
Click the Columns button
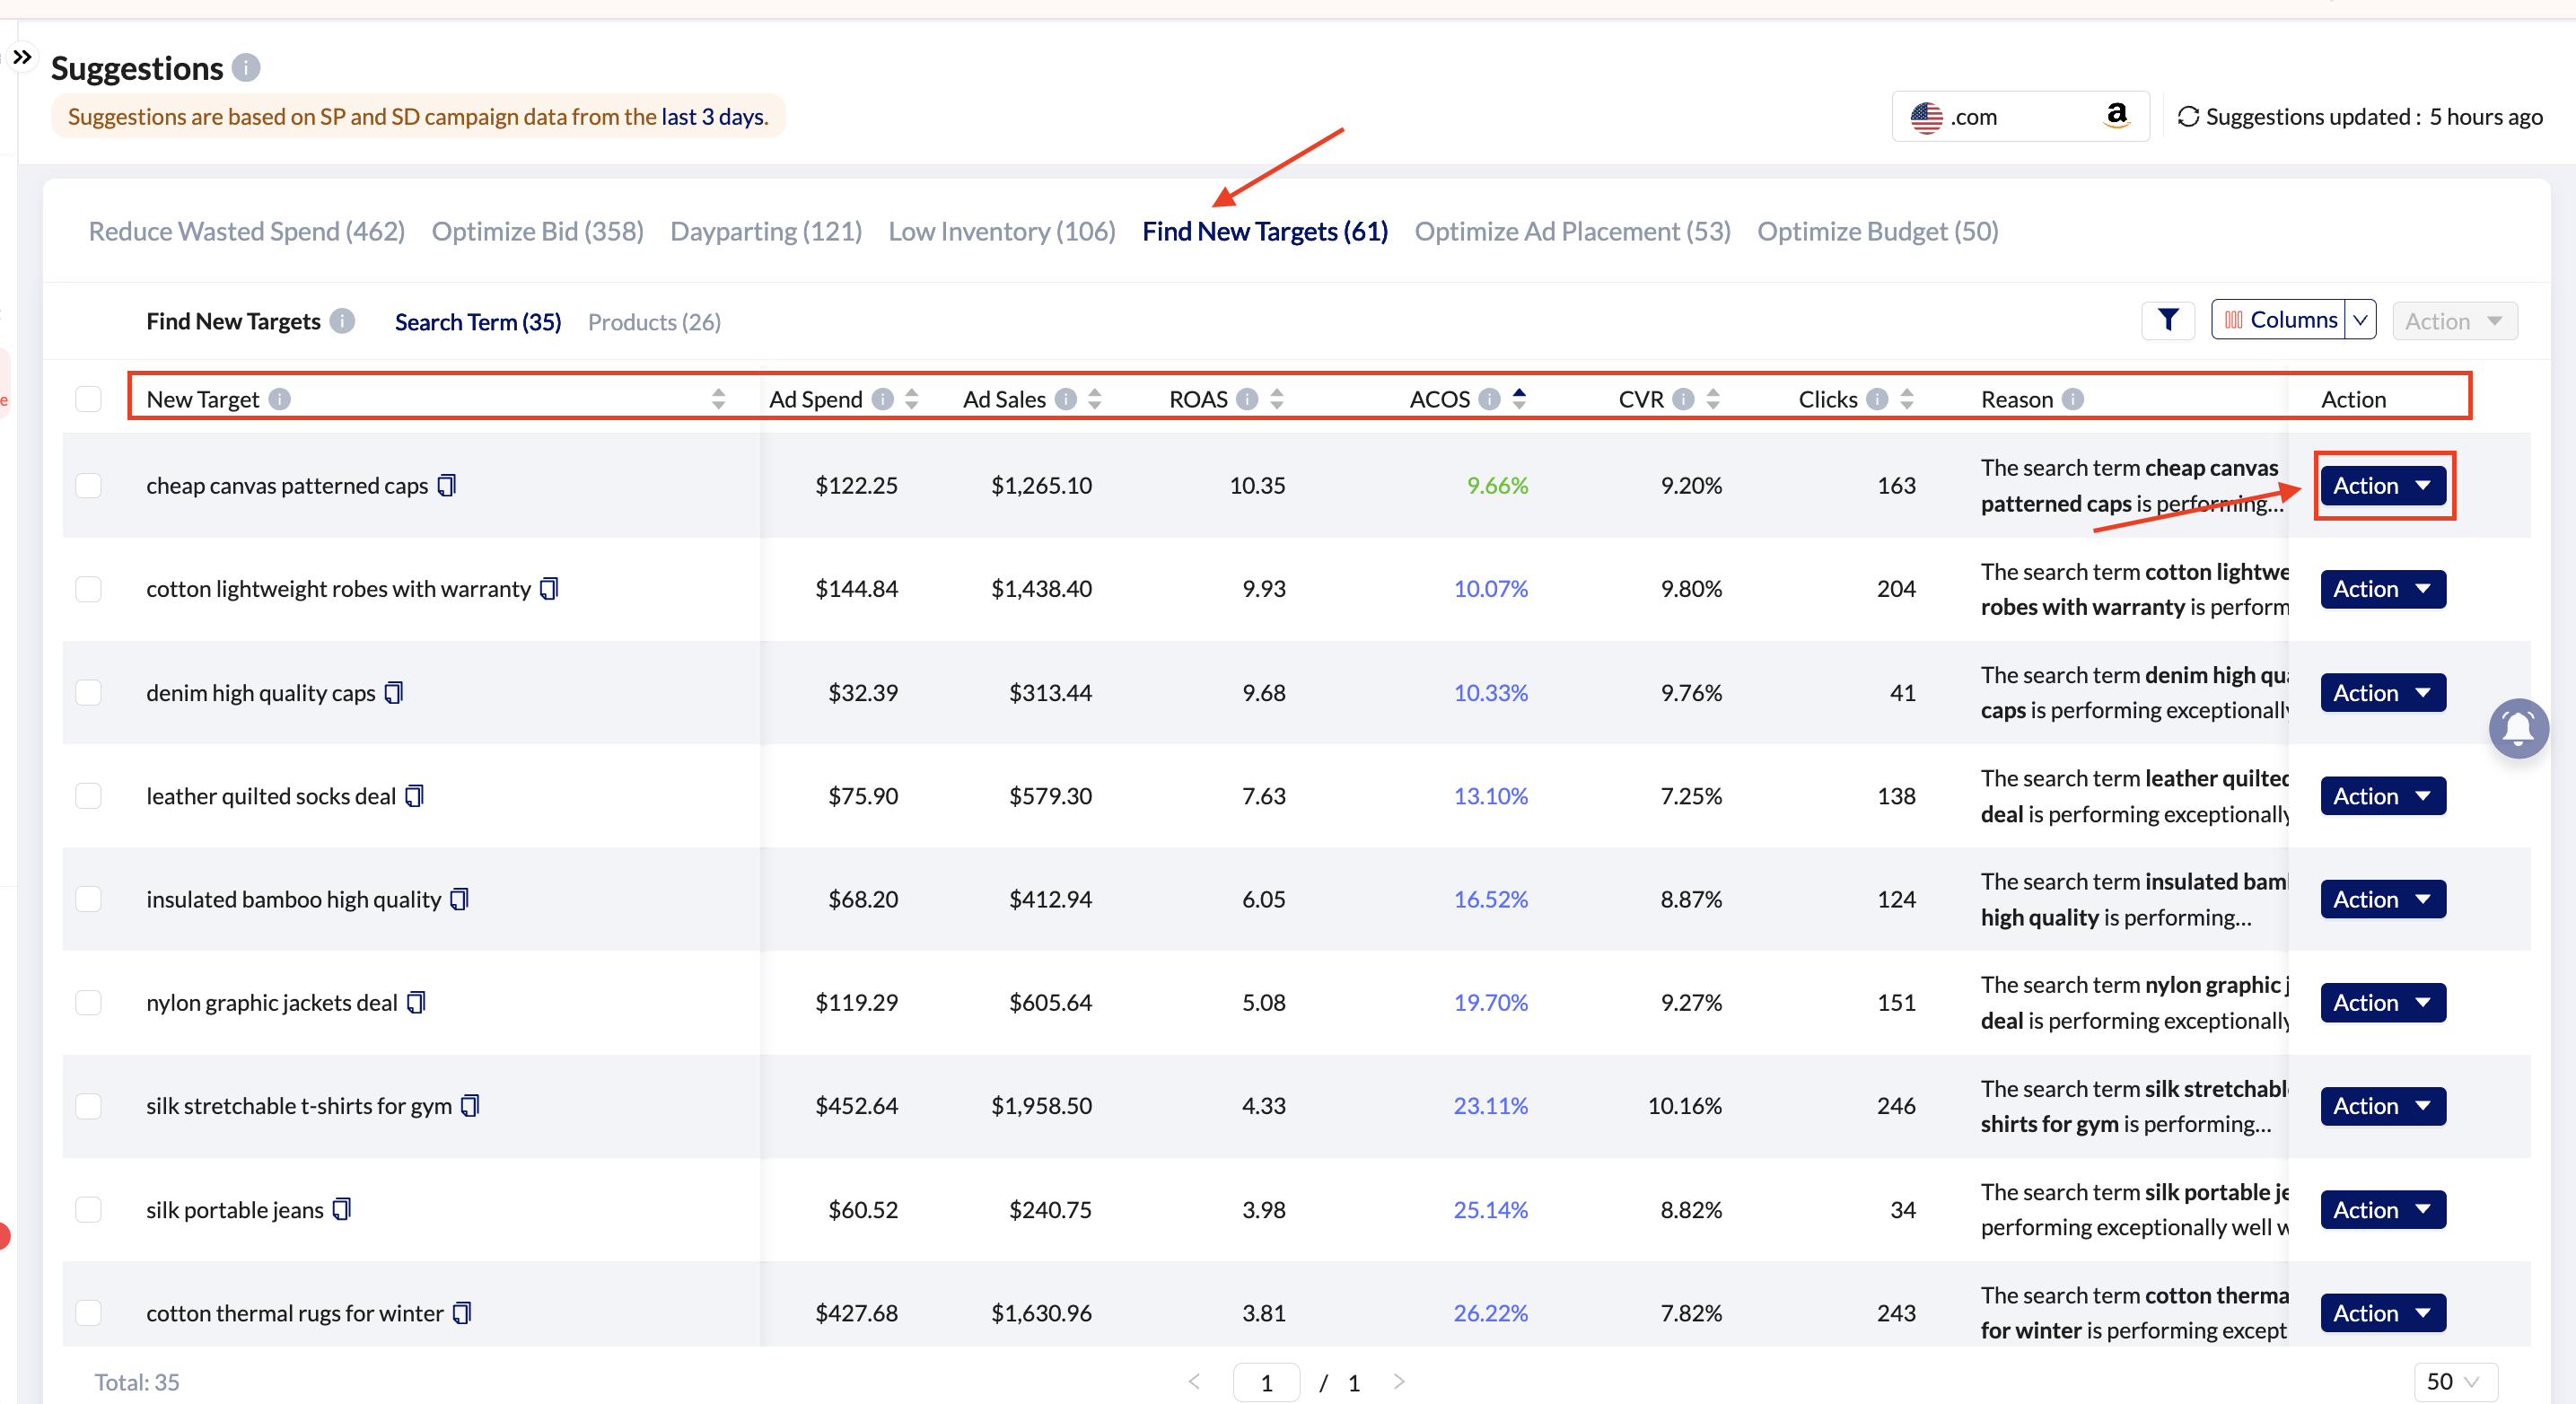click(2279, 320)
